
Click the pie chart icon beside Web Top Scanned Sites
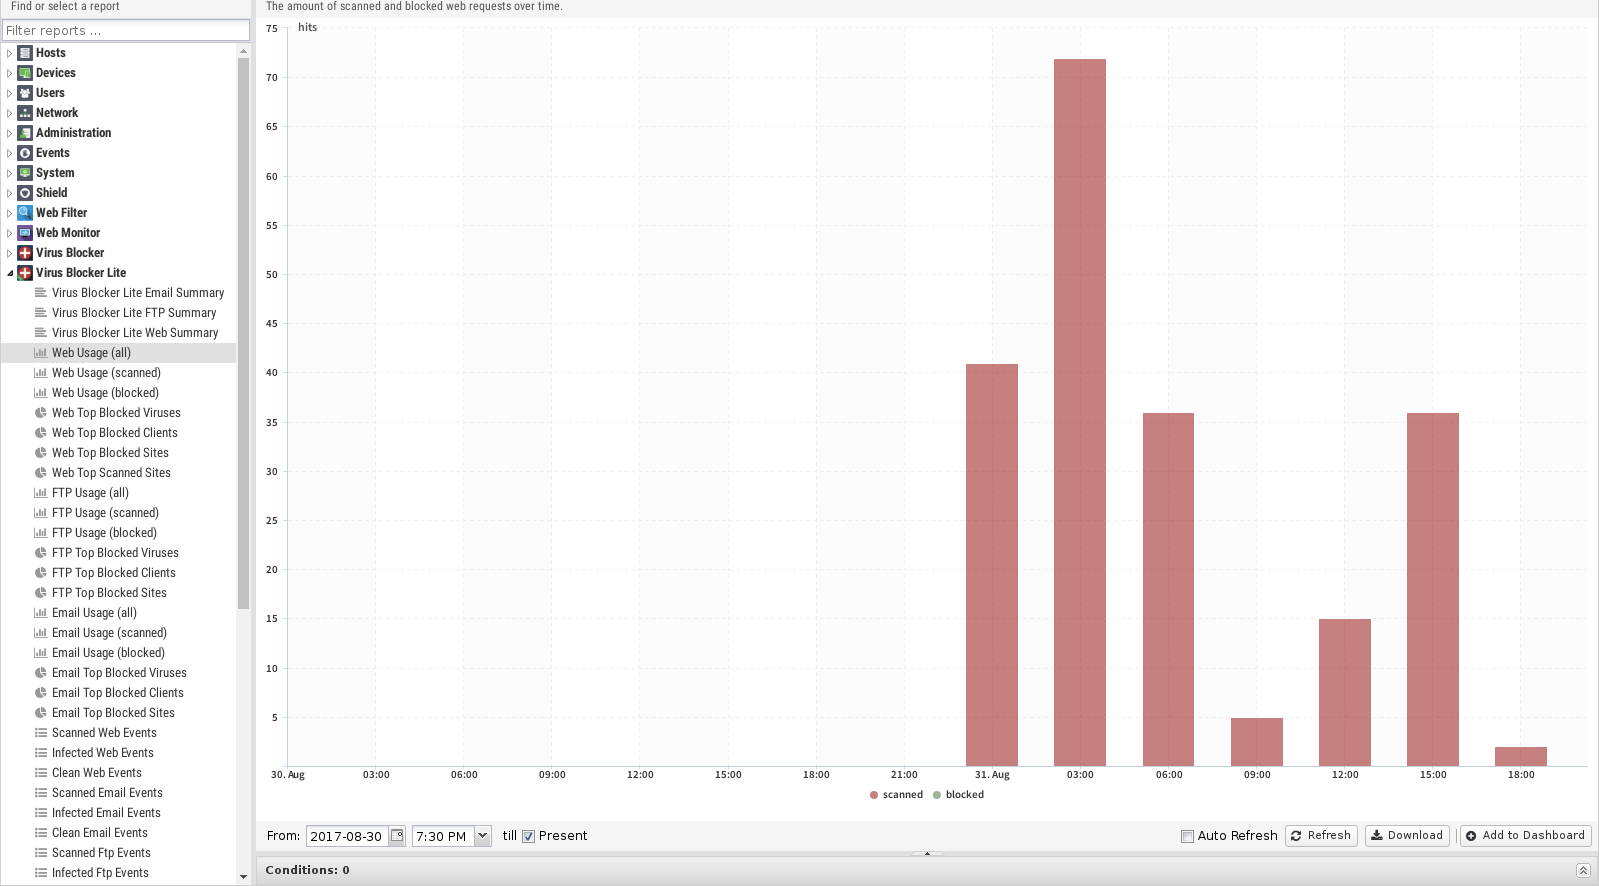tap(41, 473)
